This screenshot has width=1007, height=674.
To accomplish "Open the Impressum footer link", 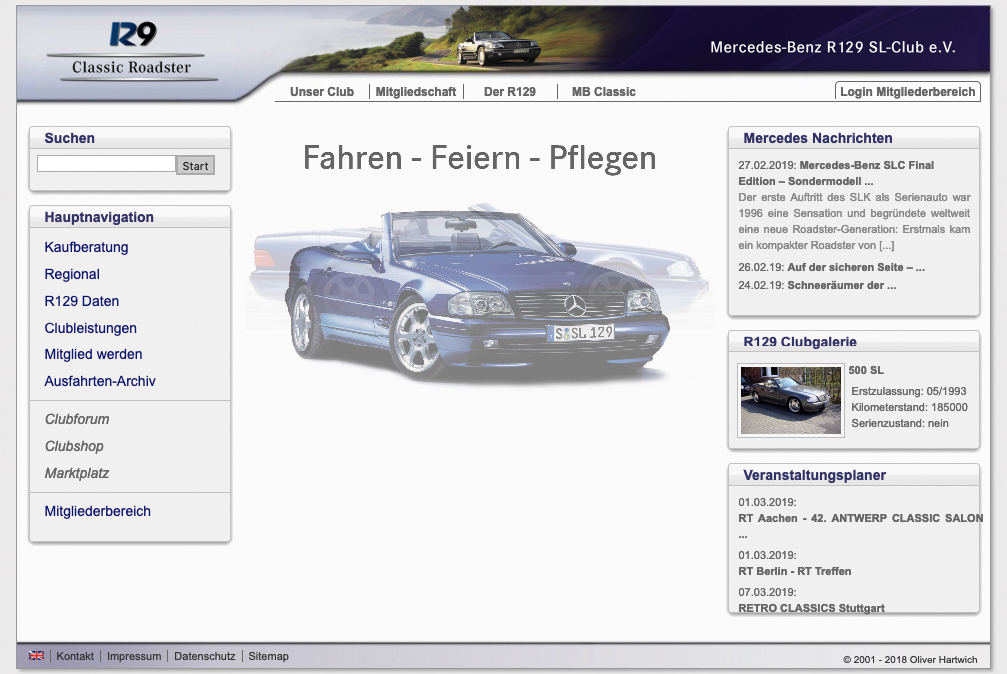I will point(134,656).
